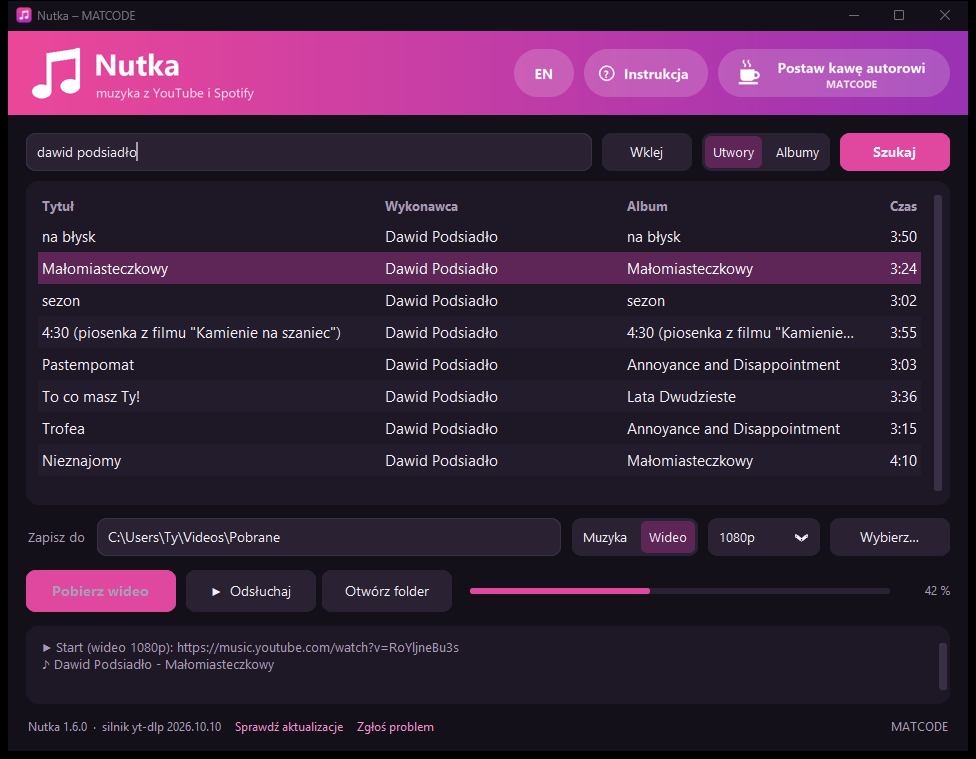Click the Szukaj search button
976x759 pixels.
tap(894, 152)
